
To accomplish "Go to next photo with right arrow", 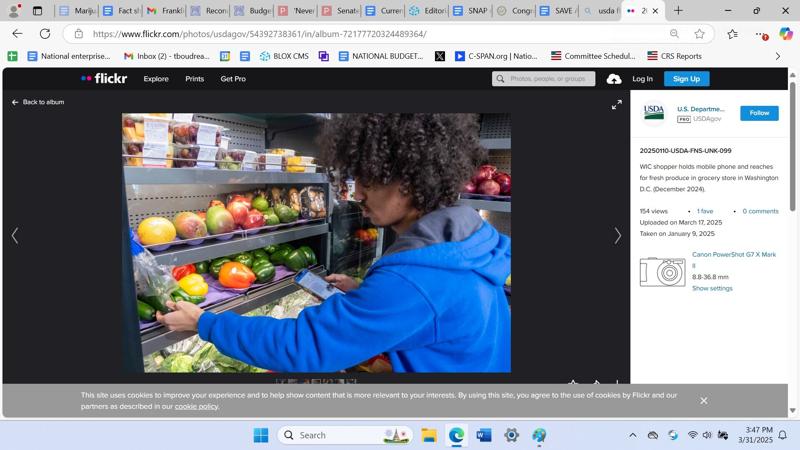I will (x=617, y=236).
